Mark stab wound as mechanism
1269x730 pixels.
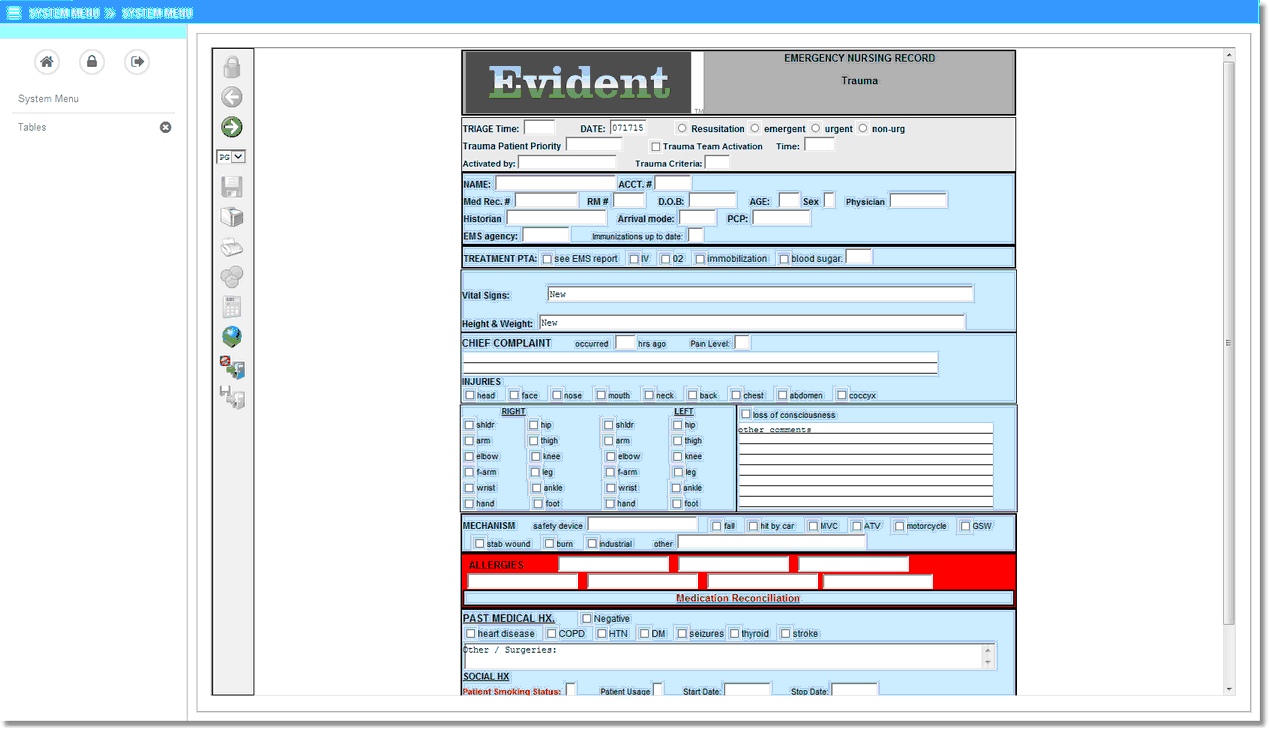[479, 544]
